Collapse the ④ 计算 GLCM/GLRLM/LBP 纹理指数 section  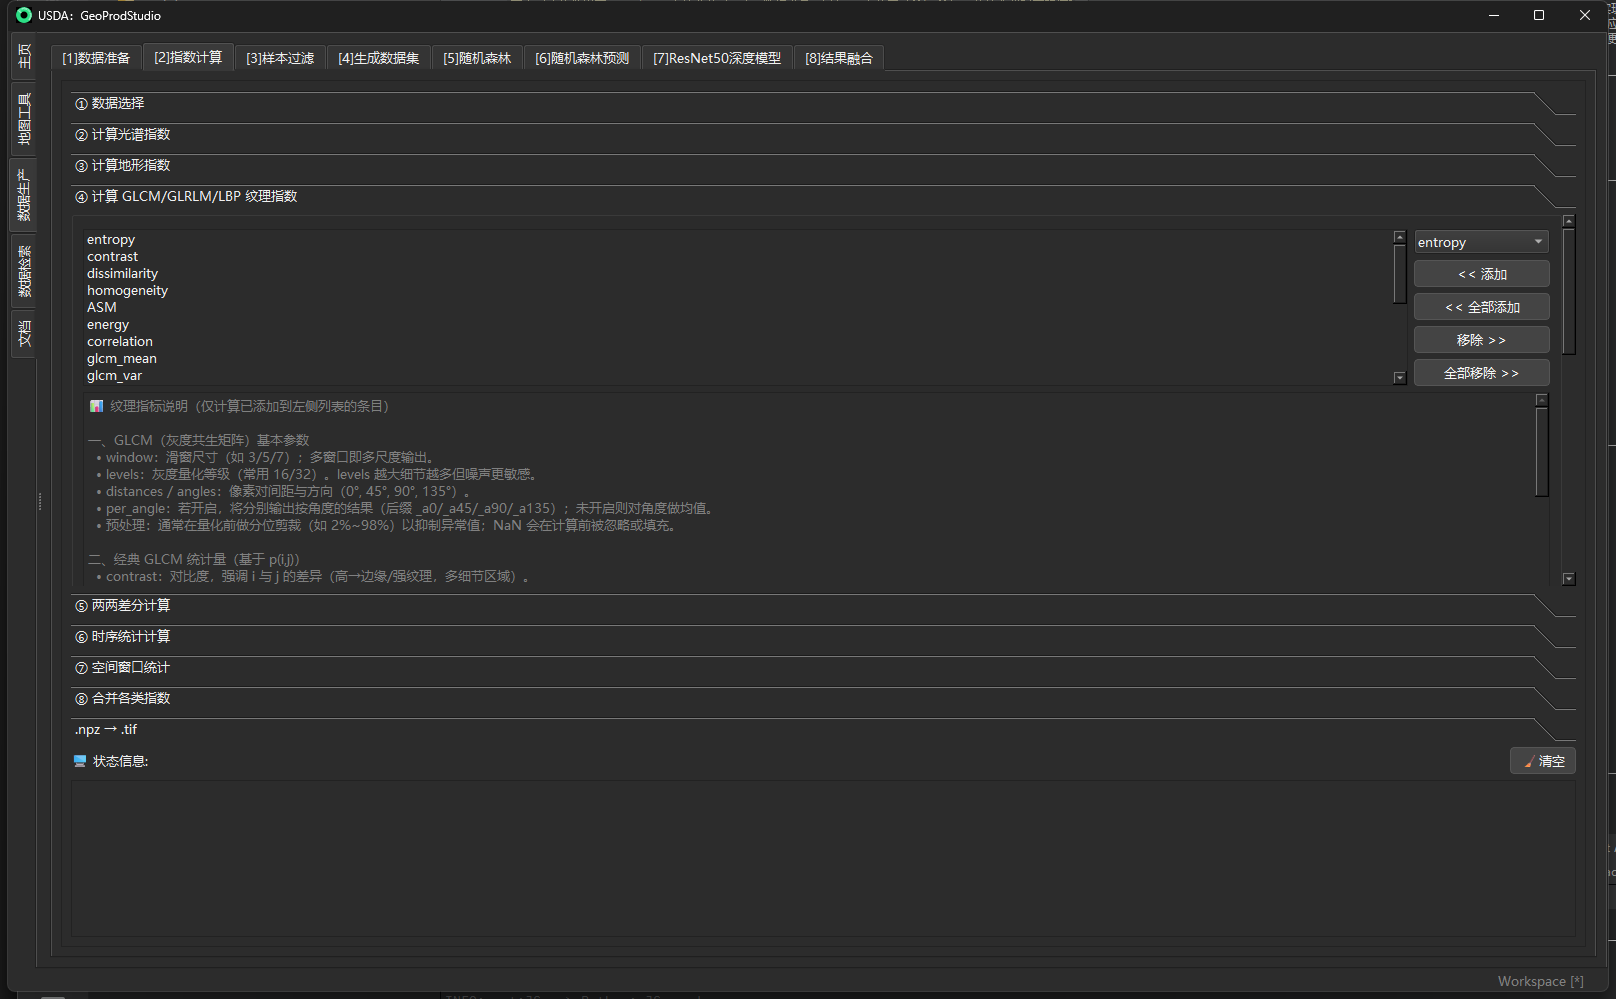point(194,196)
